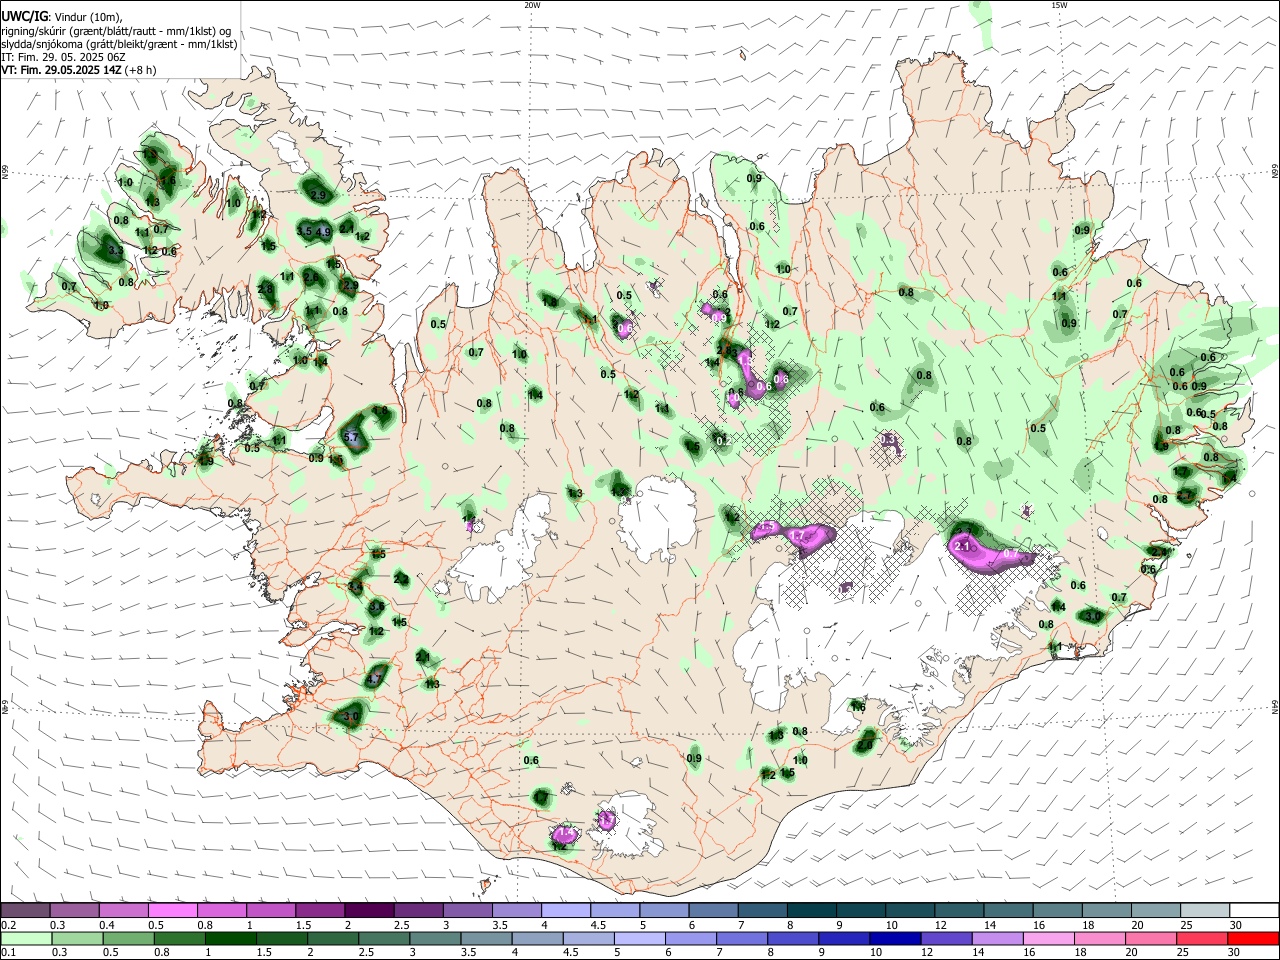
Task: Click the 'VT: Fim. 29.05.2025 14Z (+8 h)' line
Action: point(78,70)
